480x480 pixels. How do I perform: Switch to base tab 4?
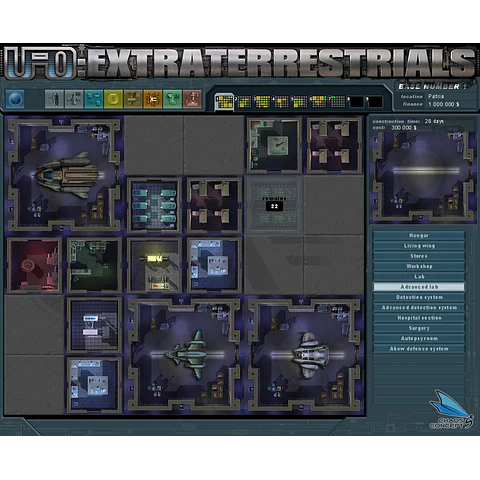[280, 102]
